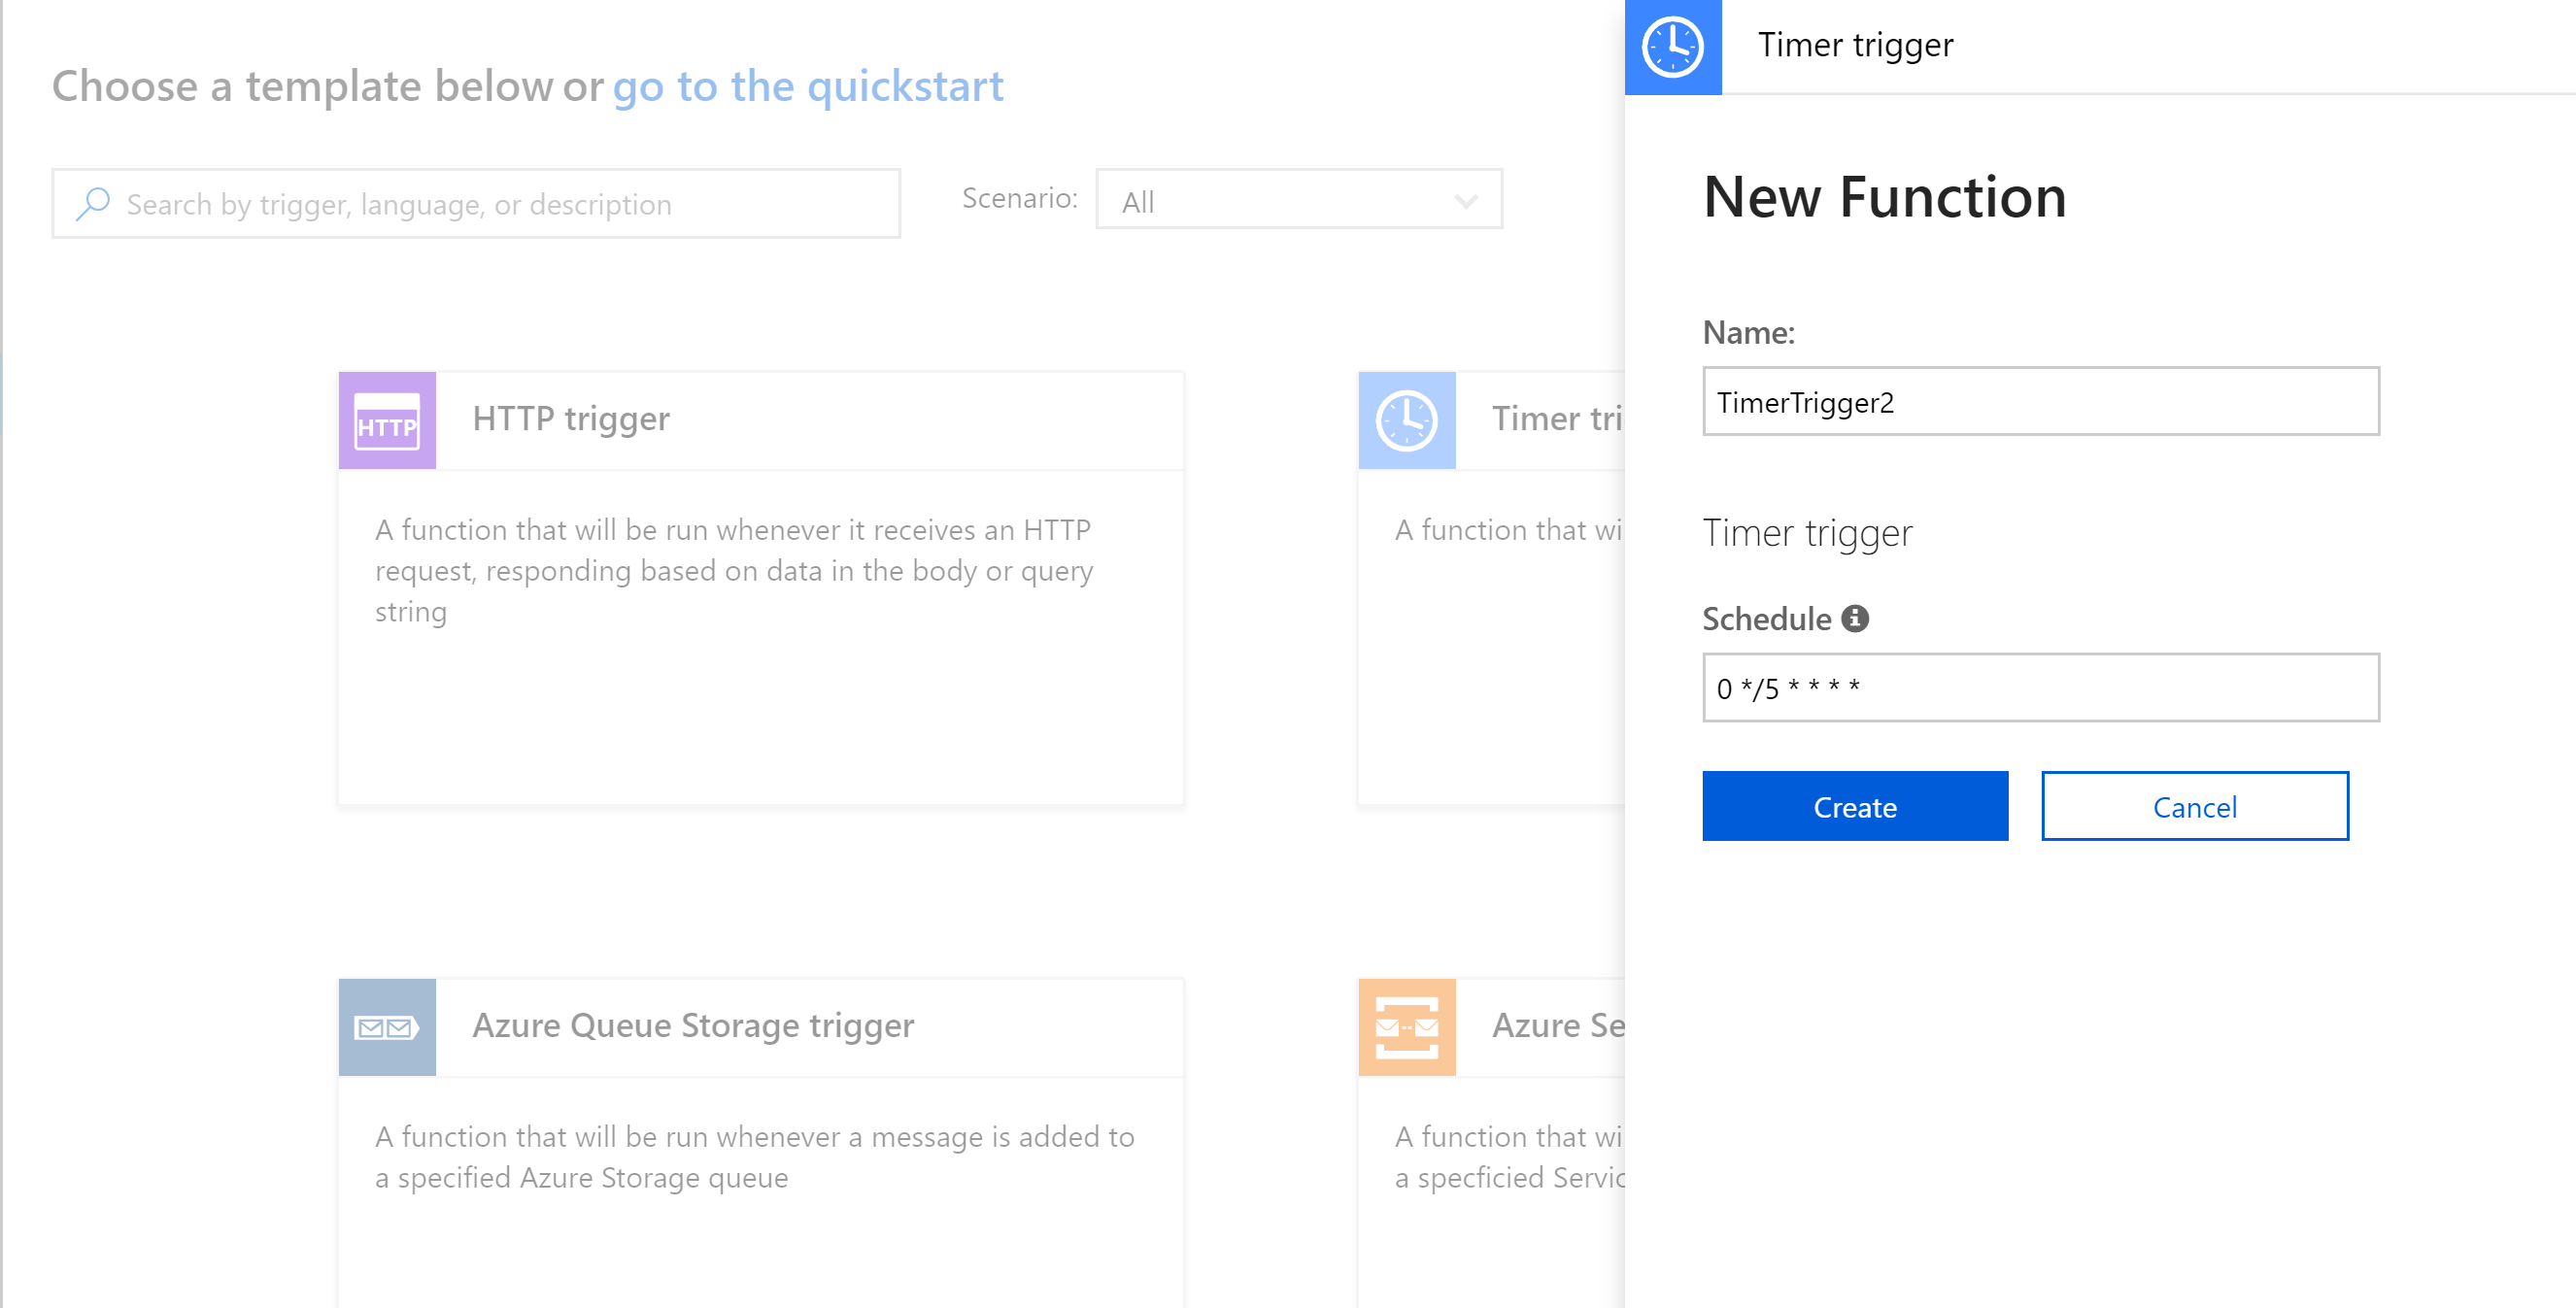
Task: Open the Schedule info tooltip icon
Action: click(1857, 618)
